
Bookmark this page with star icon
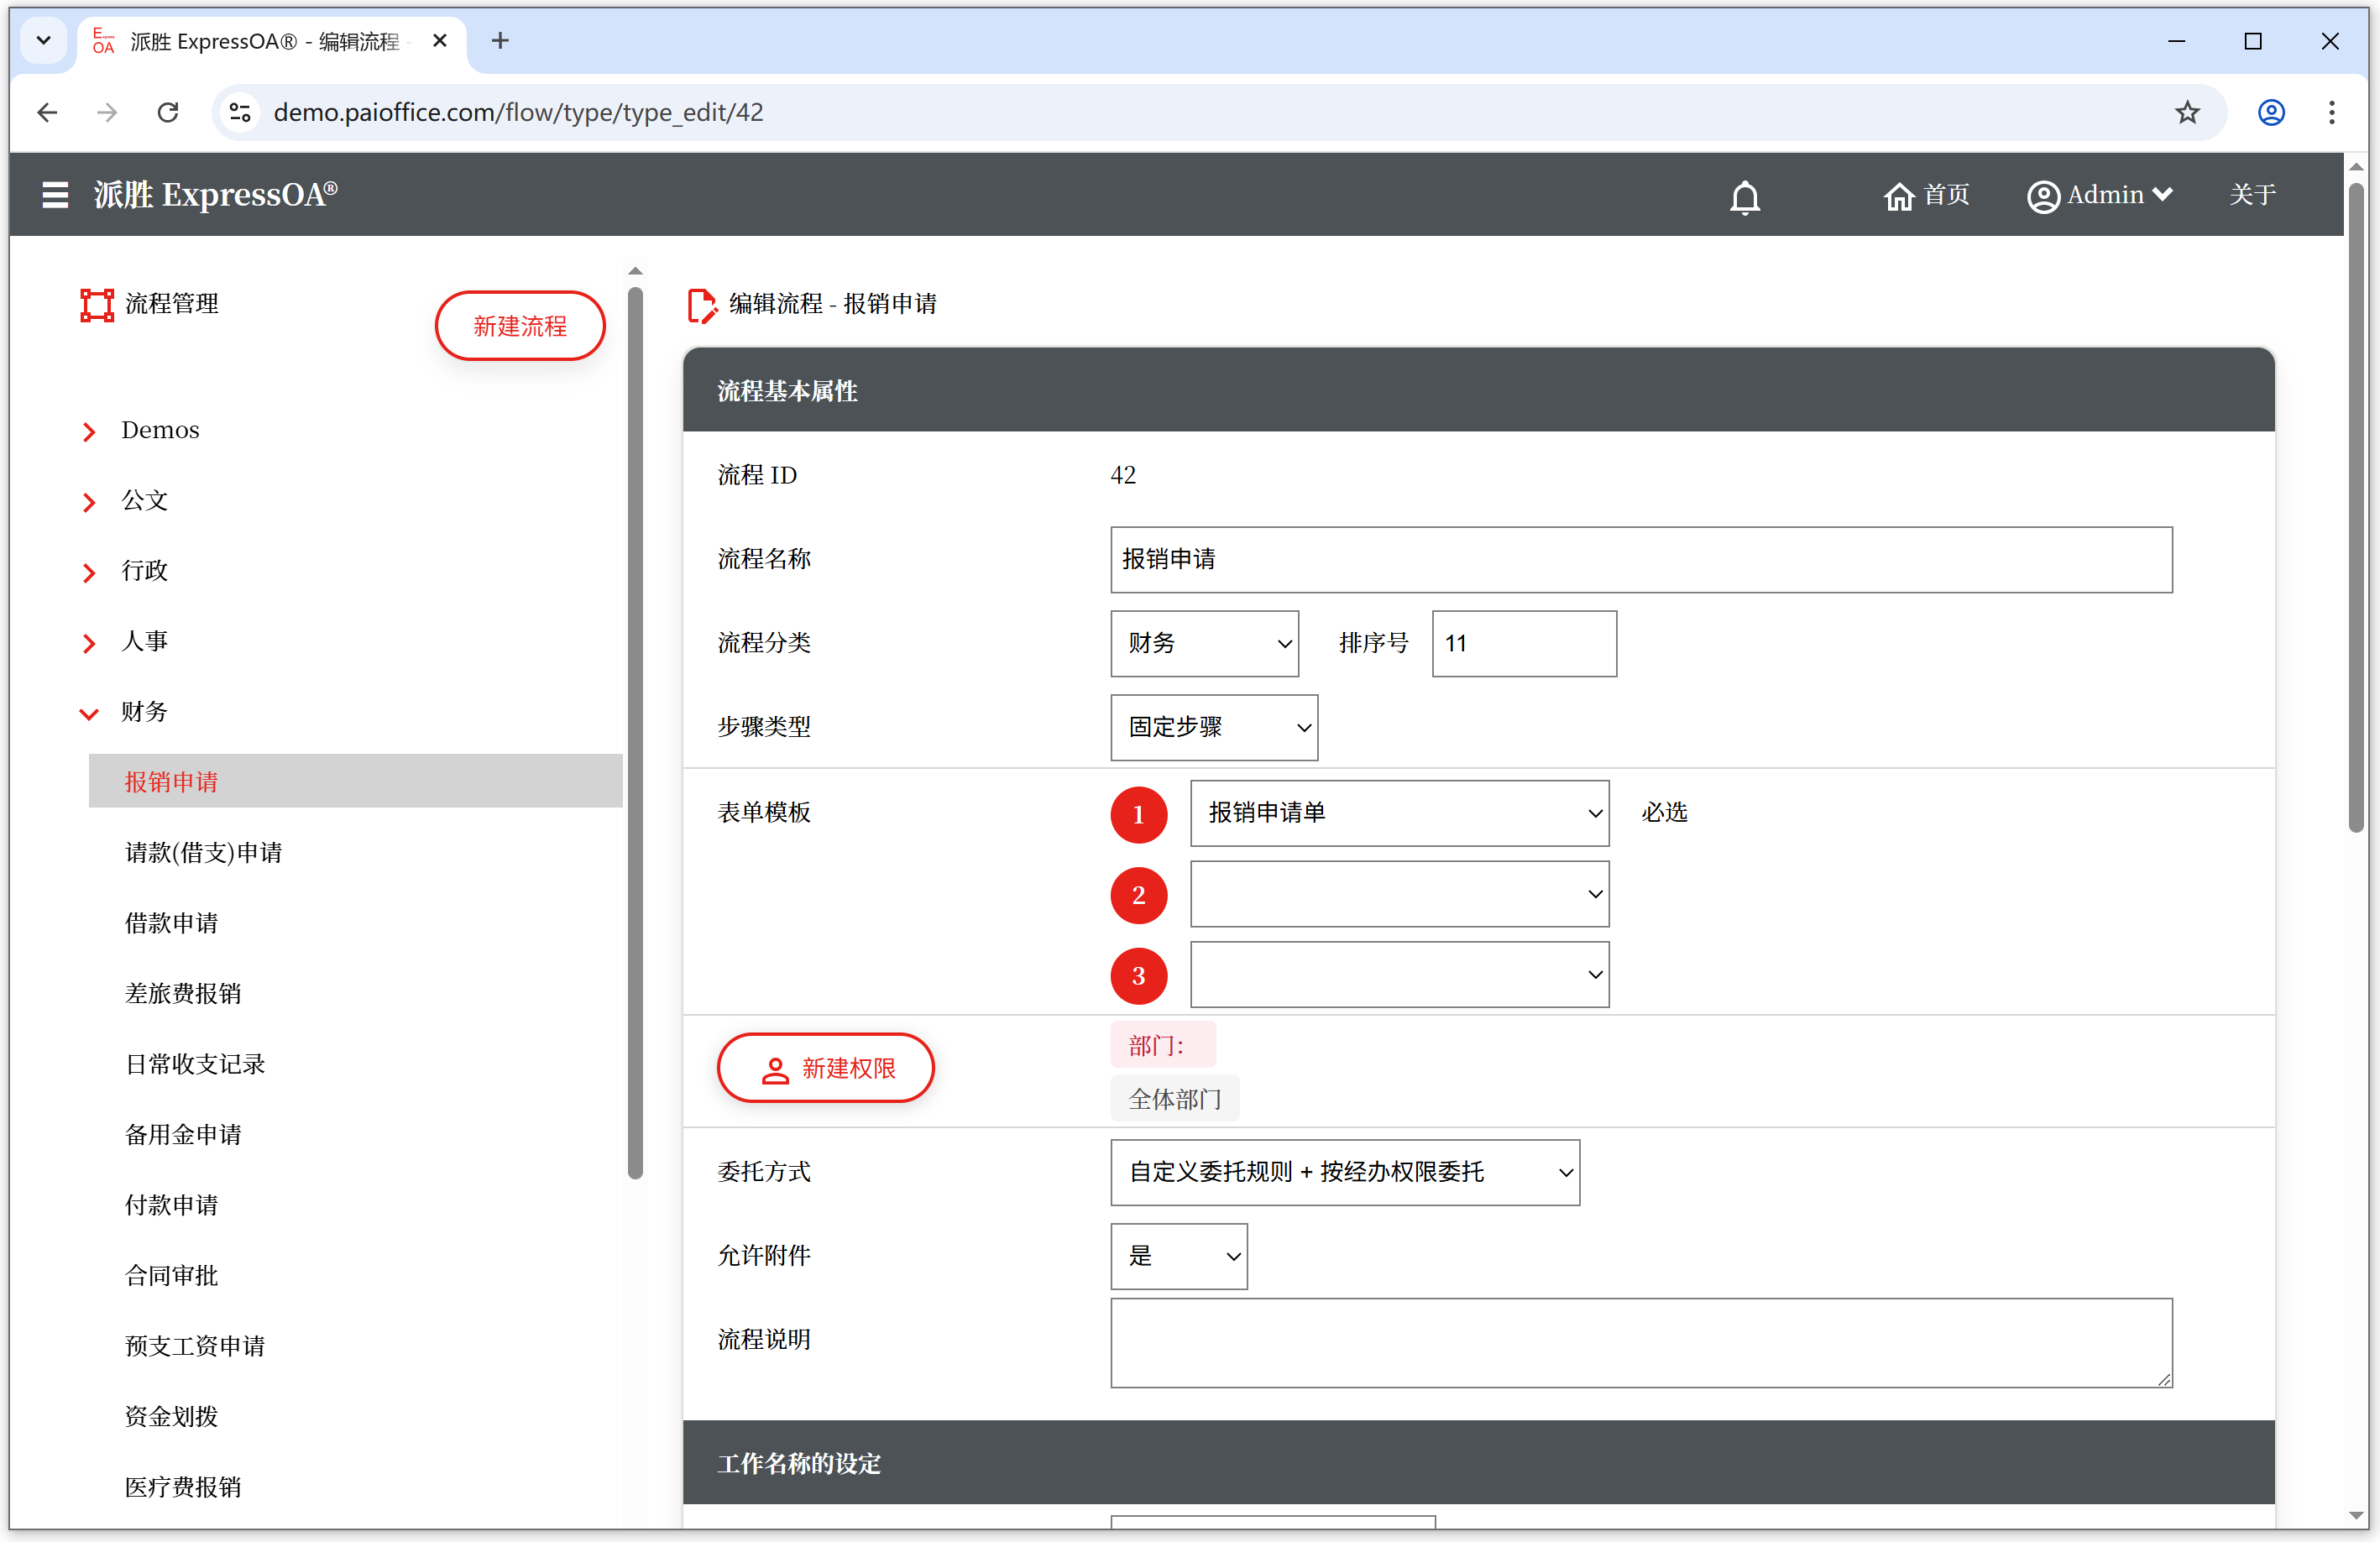click(2187, 112)
